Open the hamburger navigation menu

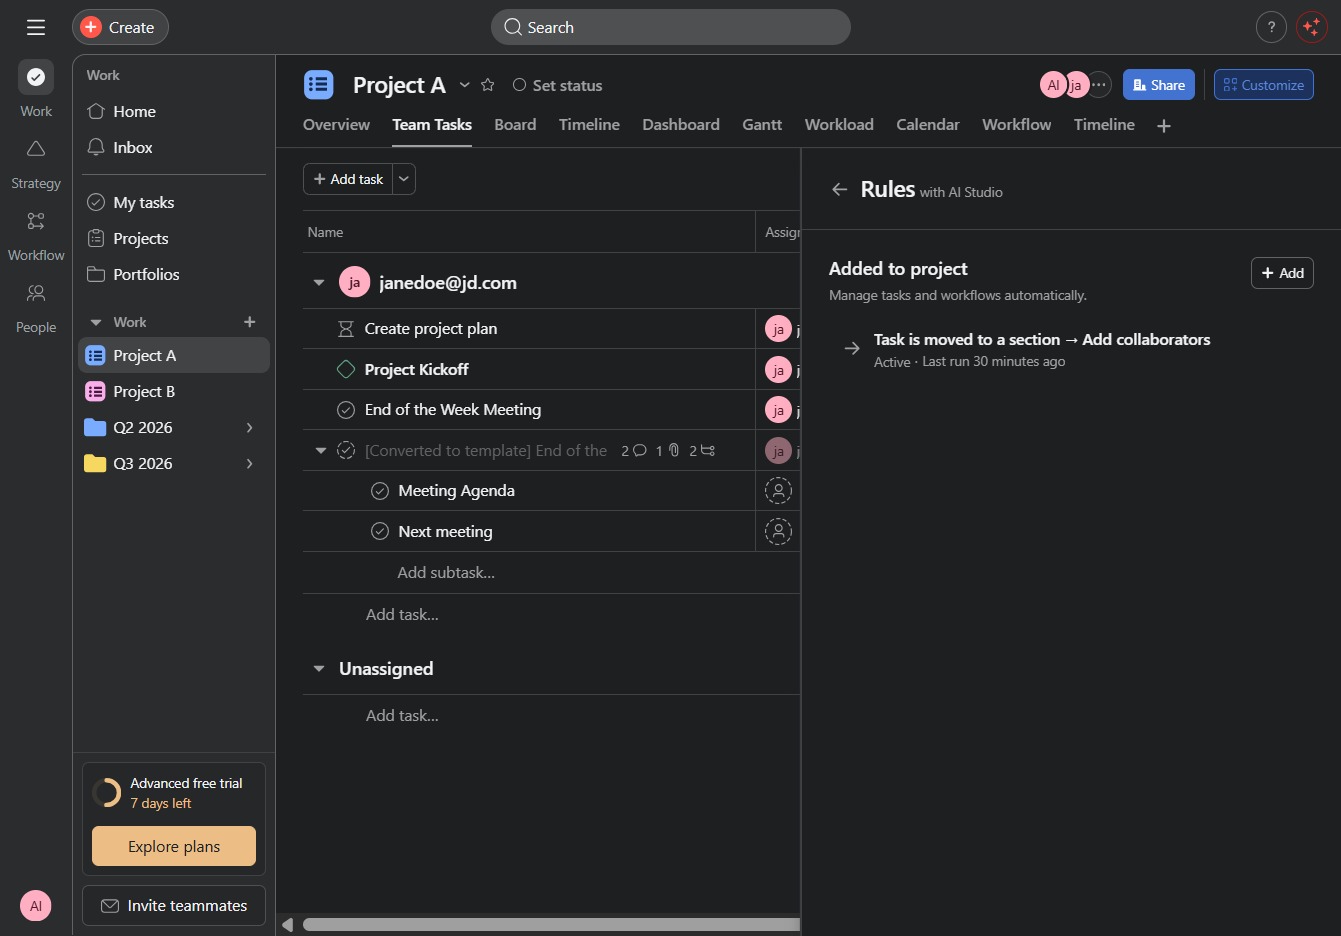coord(36,27)
